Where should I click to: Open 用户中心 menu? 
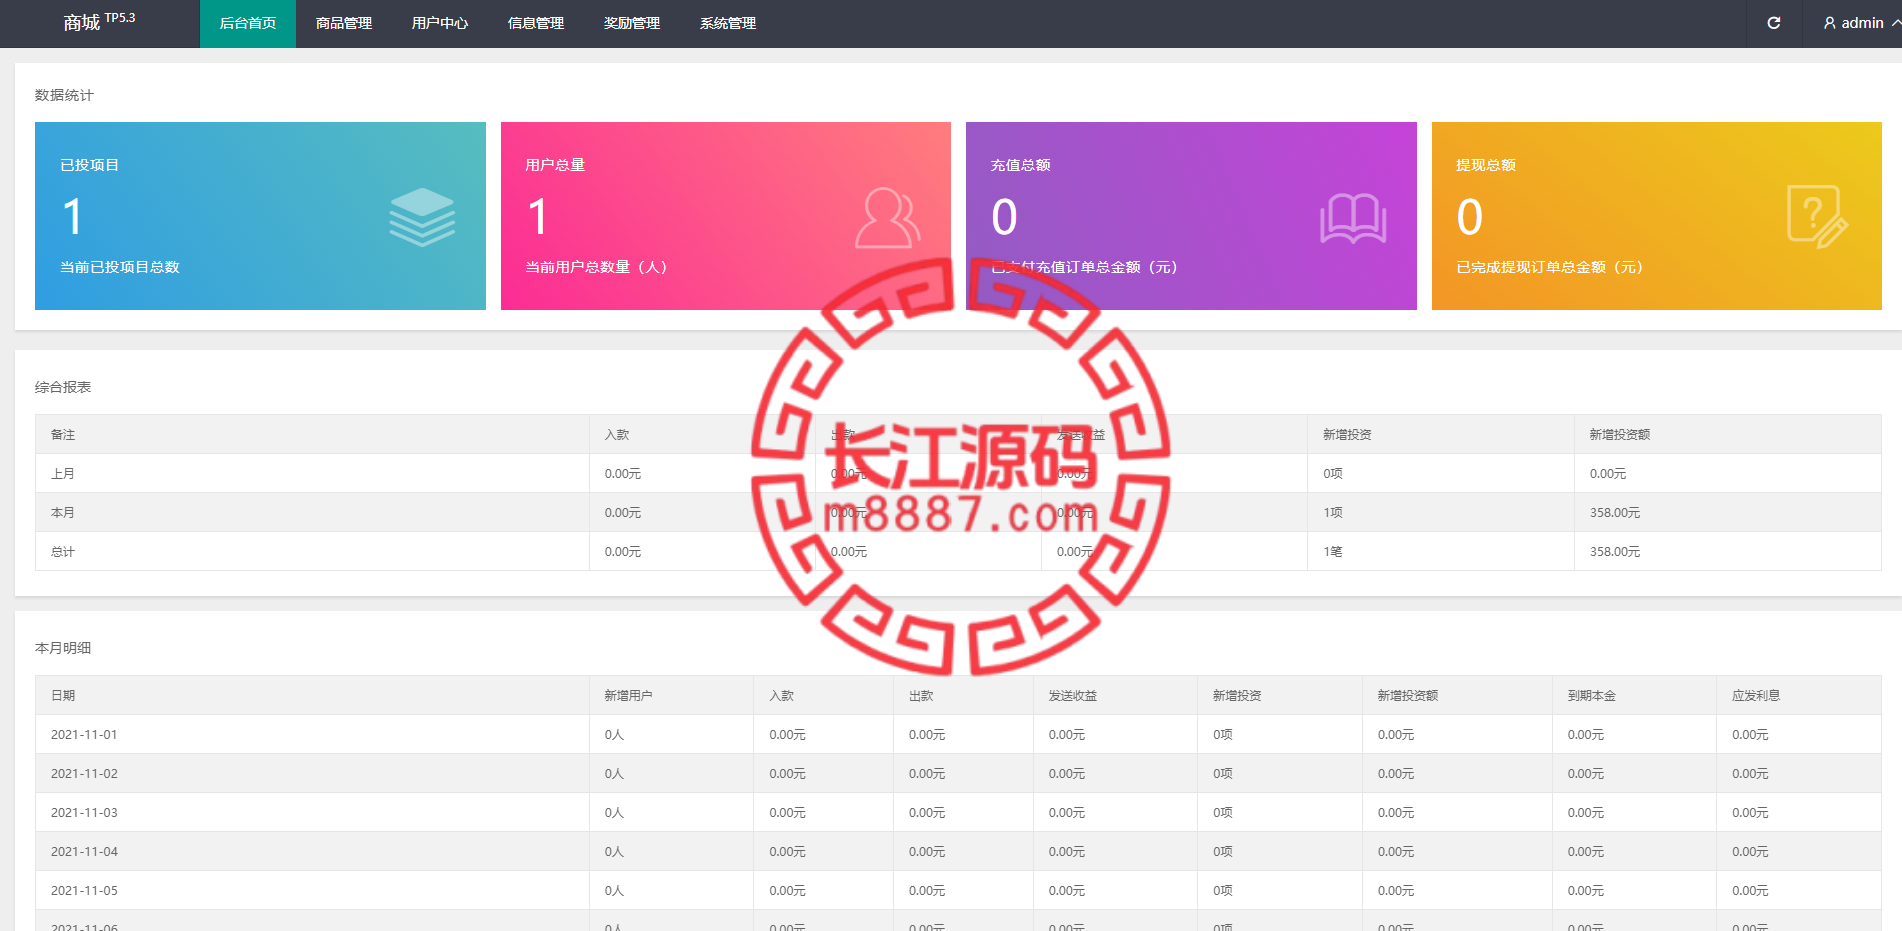[440, 23]
